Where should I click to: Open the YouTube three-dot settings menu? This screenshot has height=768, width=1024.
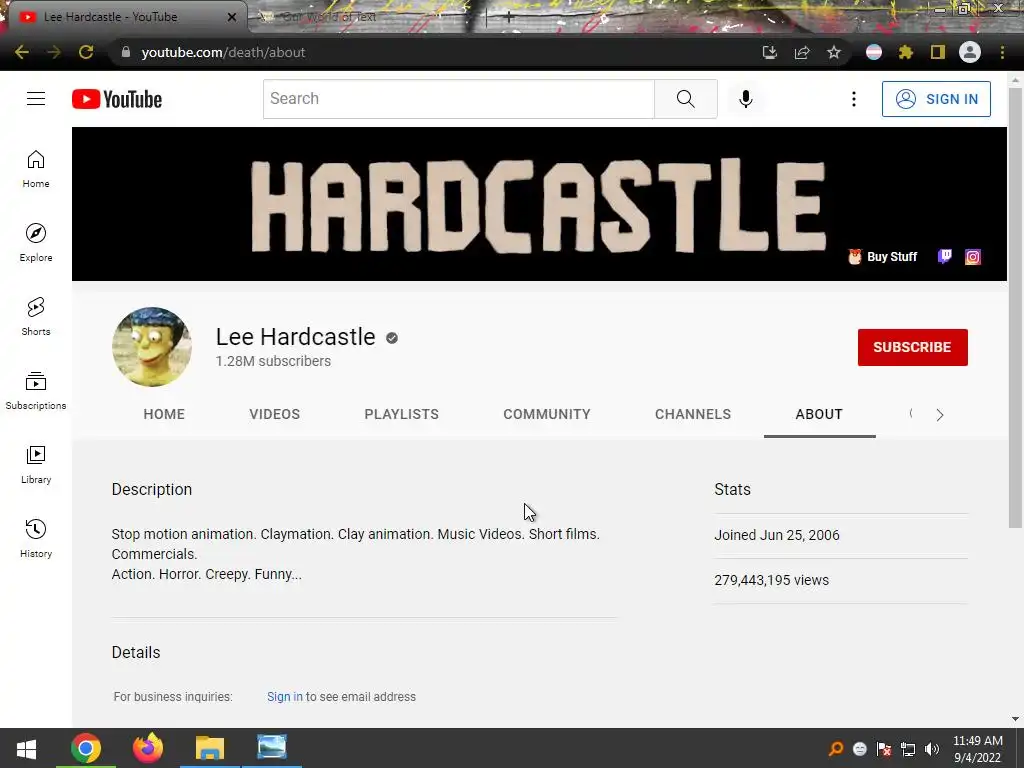point(854,99)
